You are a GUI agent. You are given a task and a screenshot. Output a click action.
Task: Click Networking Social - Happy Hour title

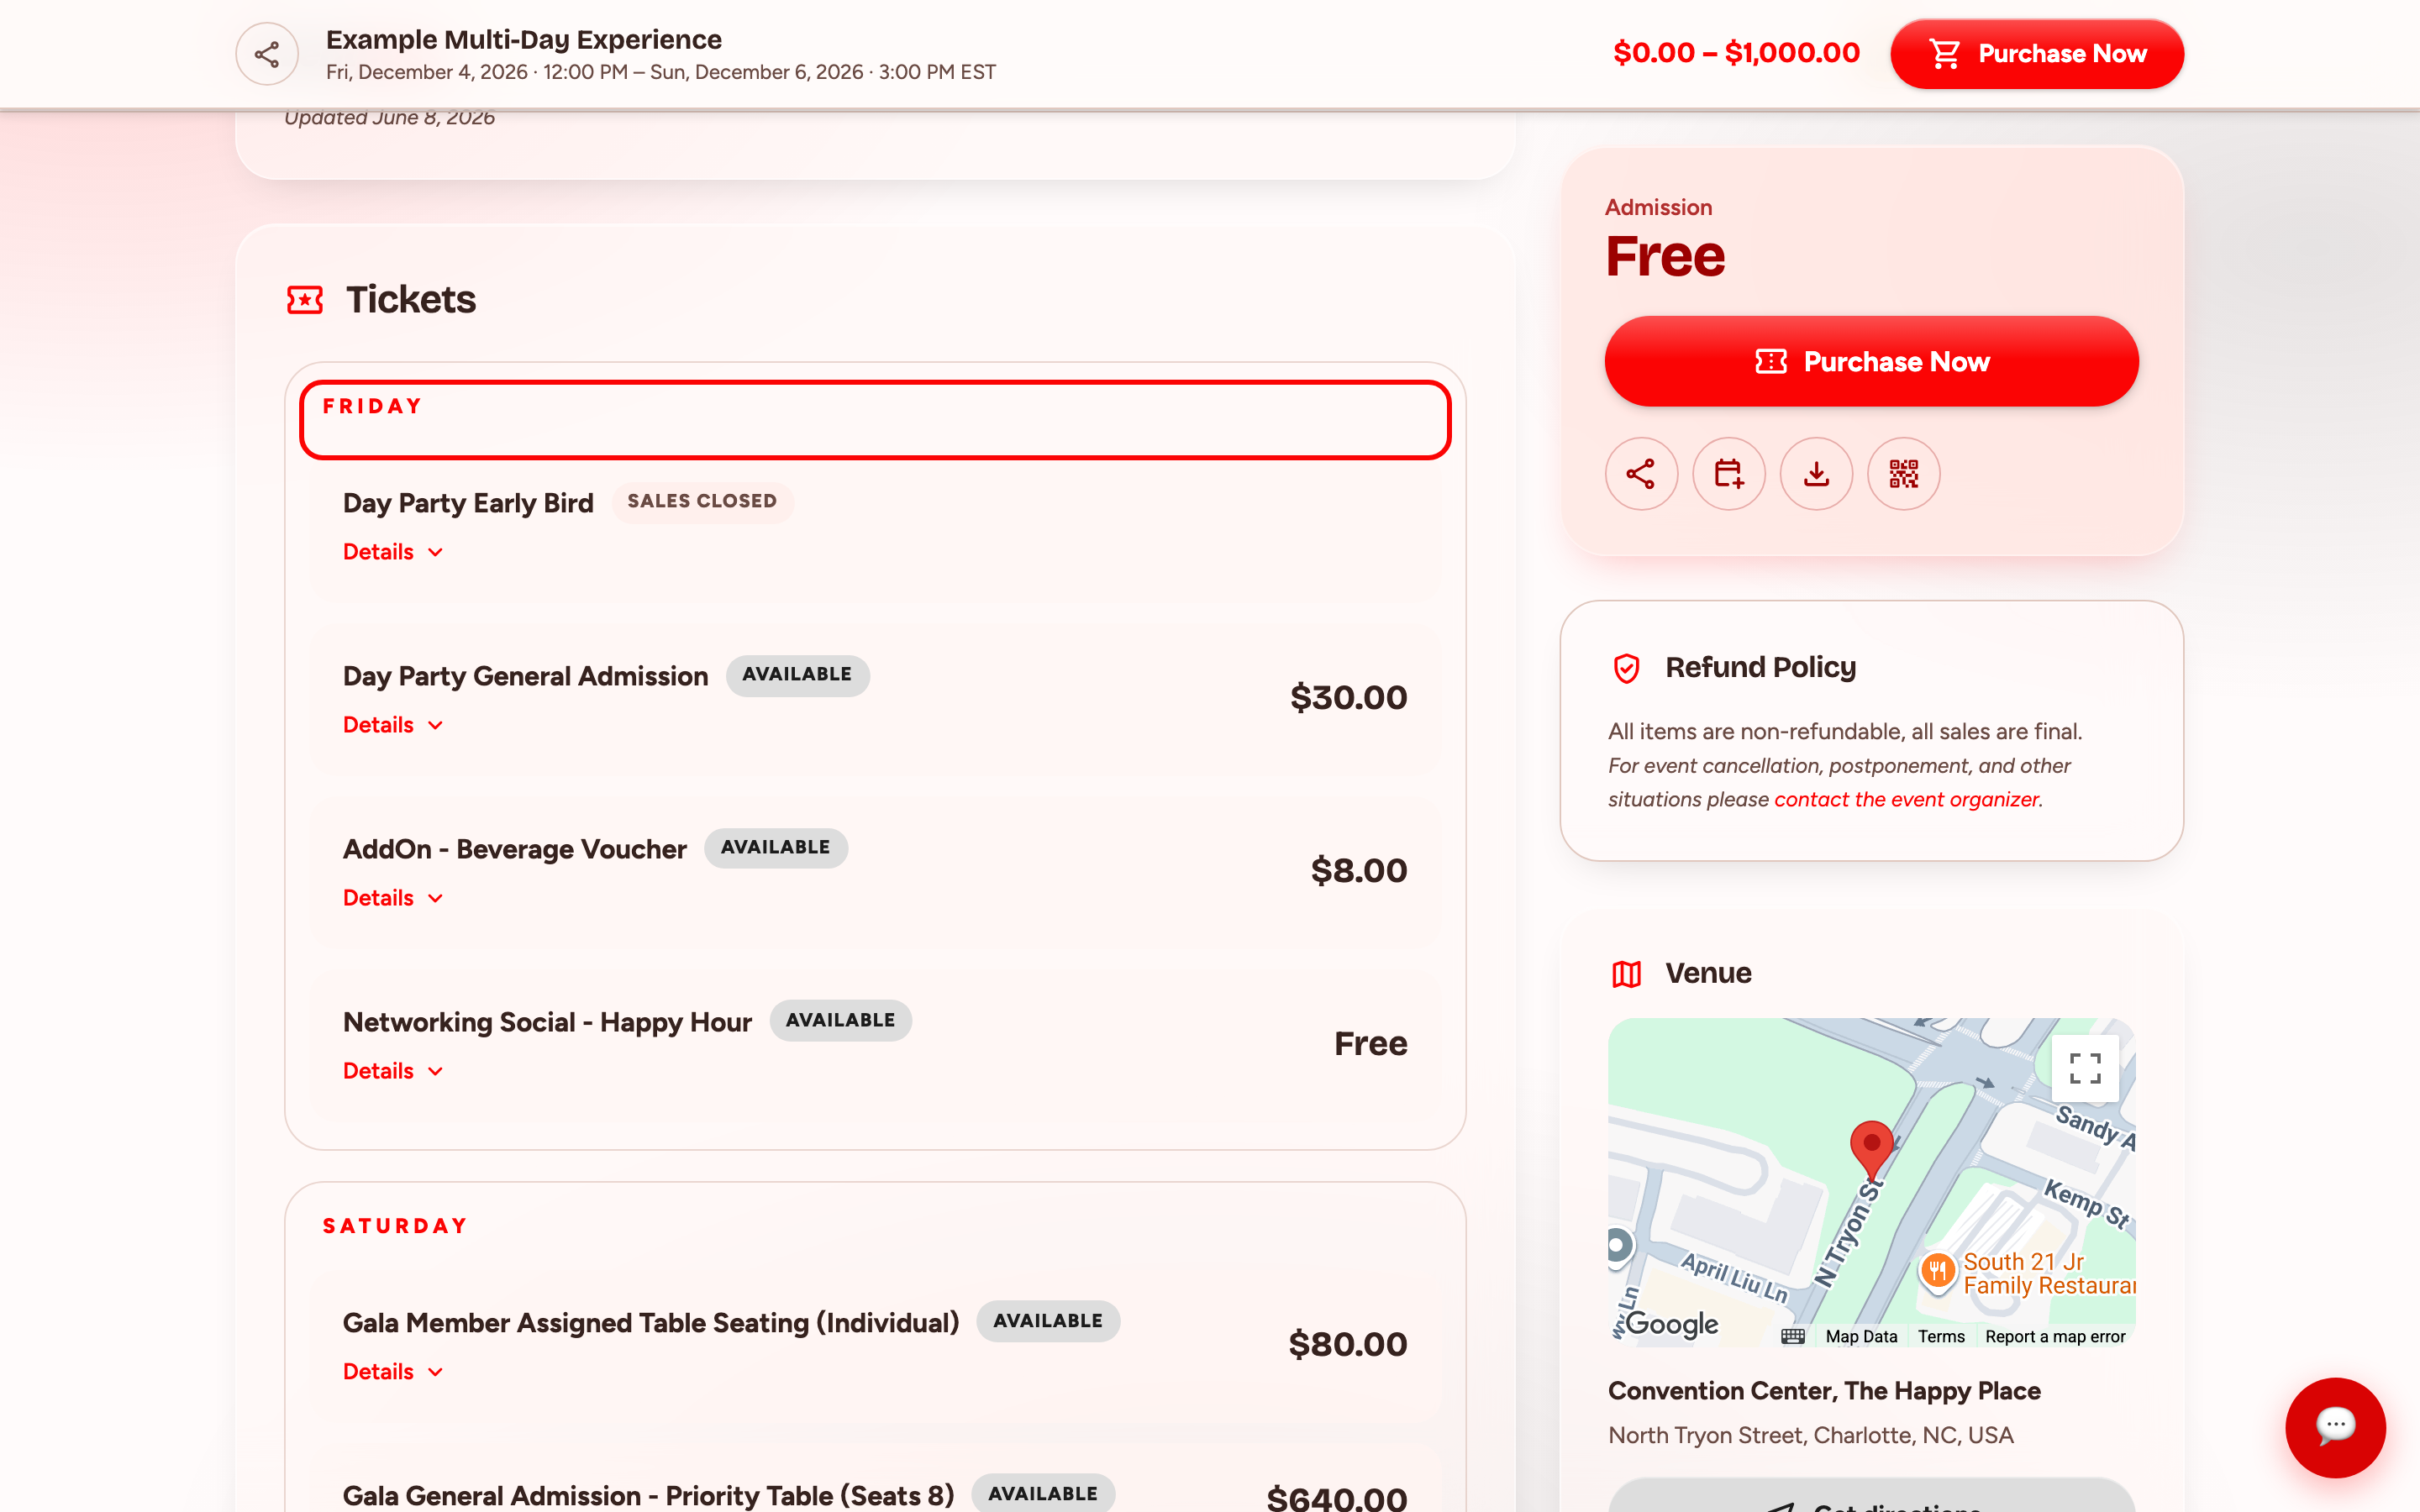pos(547,1022)
